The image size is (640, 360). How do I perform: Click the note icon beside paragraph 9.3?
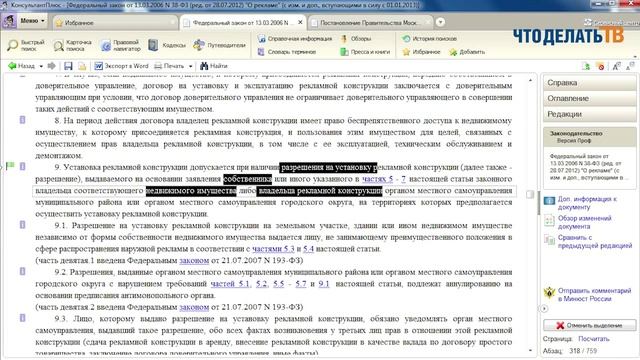click(22, 318)
